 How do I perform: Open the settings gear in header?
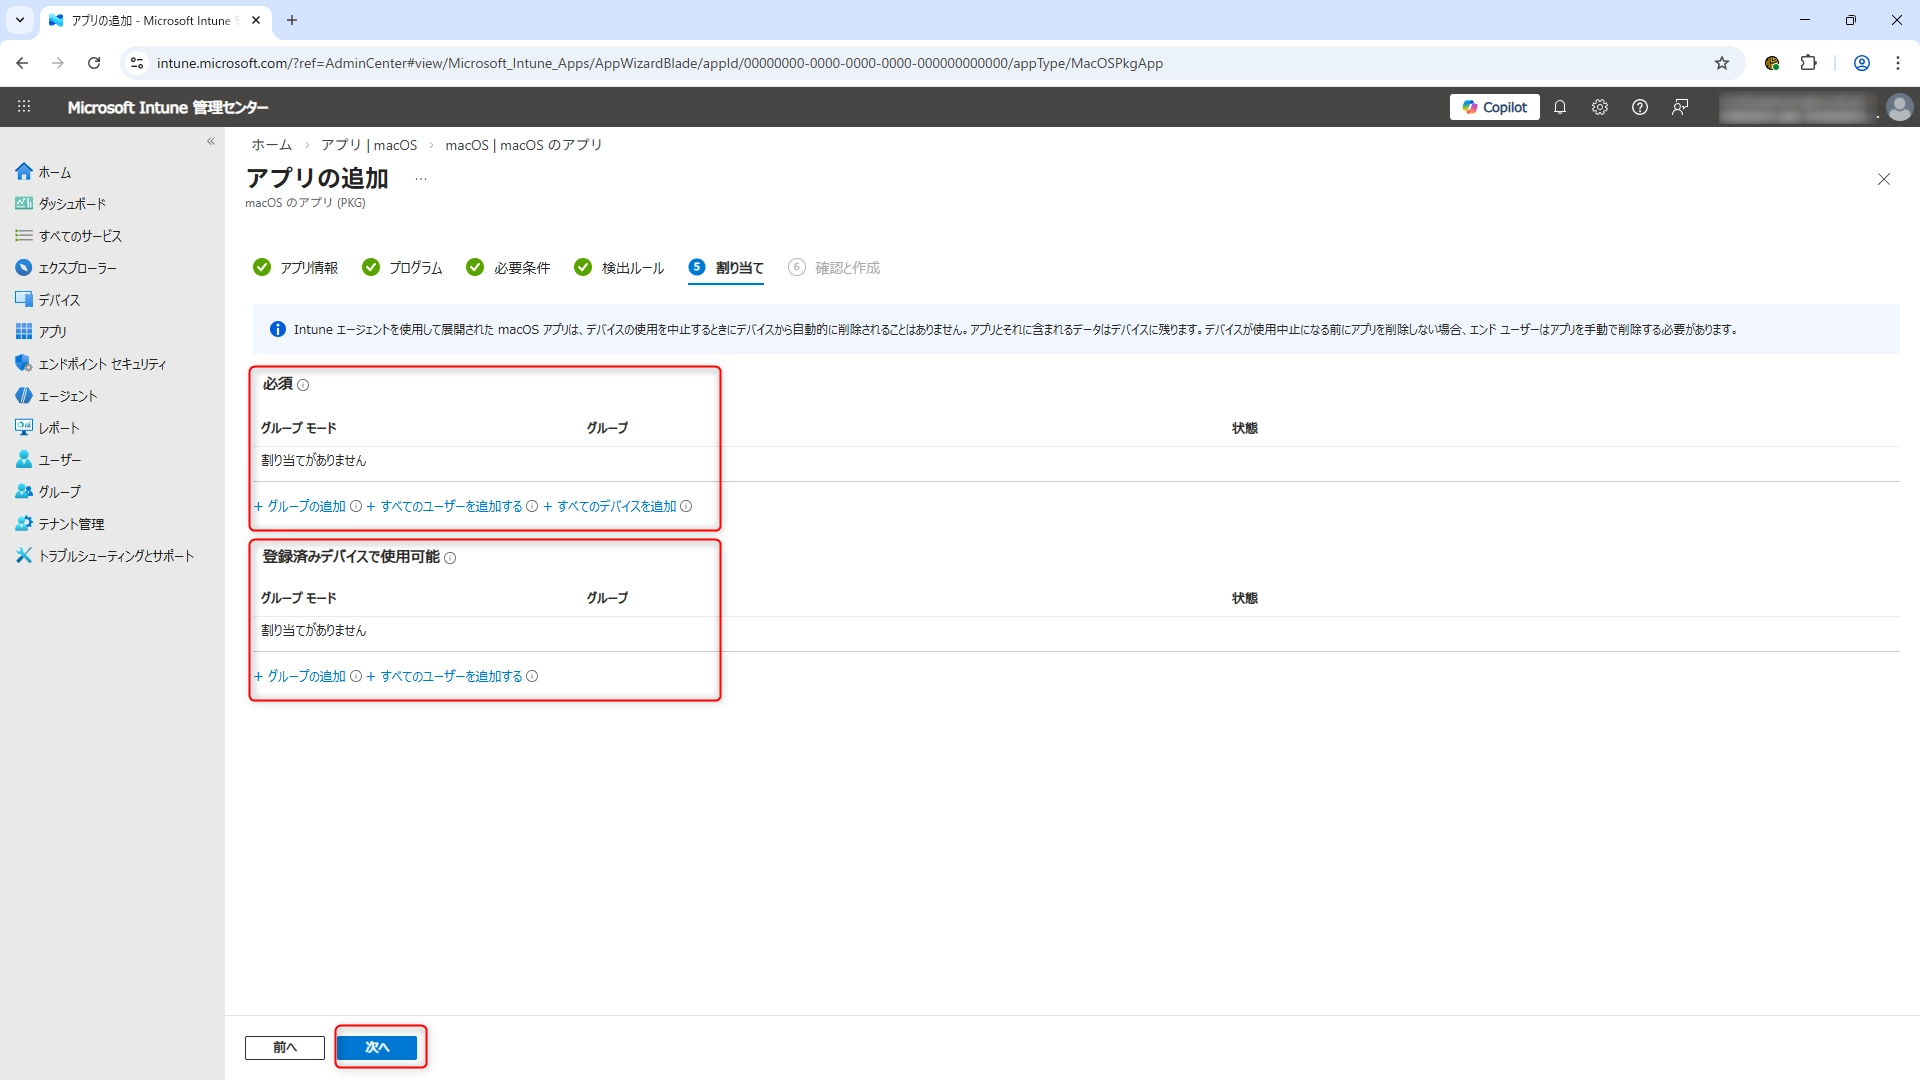click(1600, 107)
